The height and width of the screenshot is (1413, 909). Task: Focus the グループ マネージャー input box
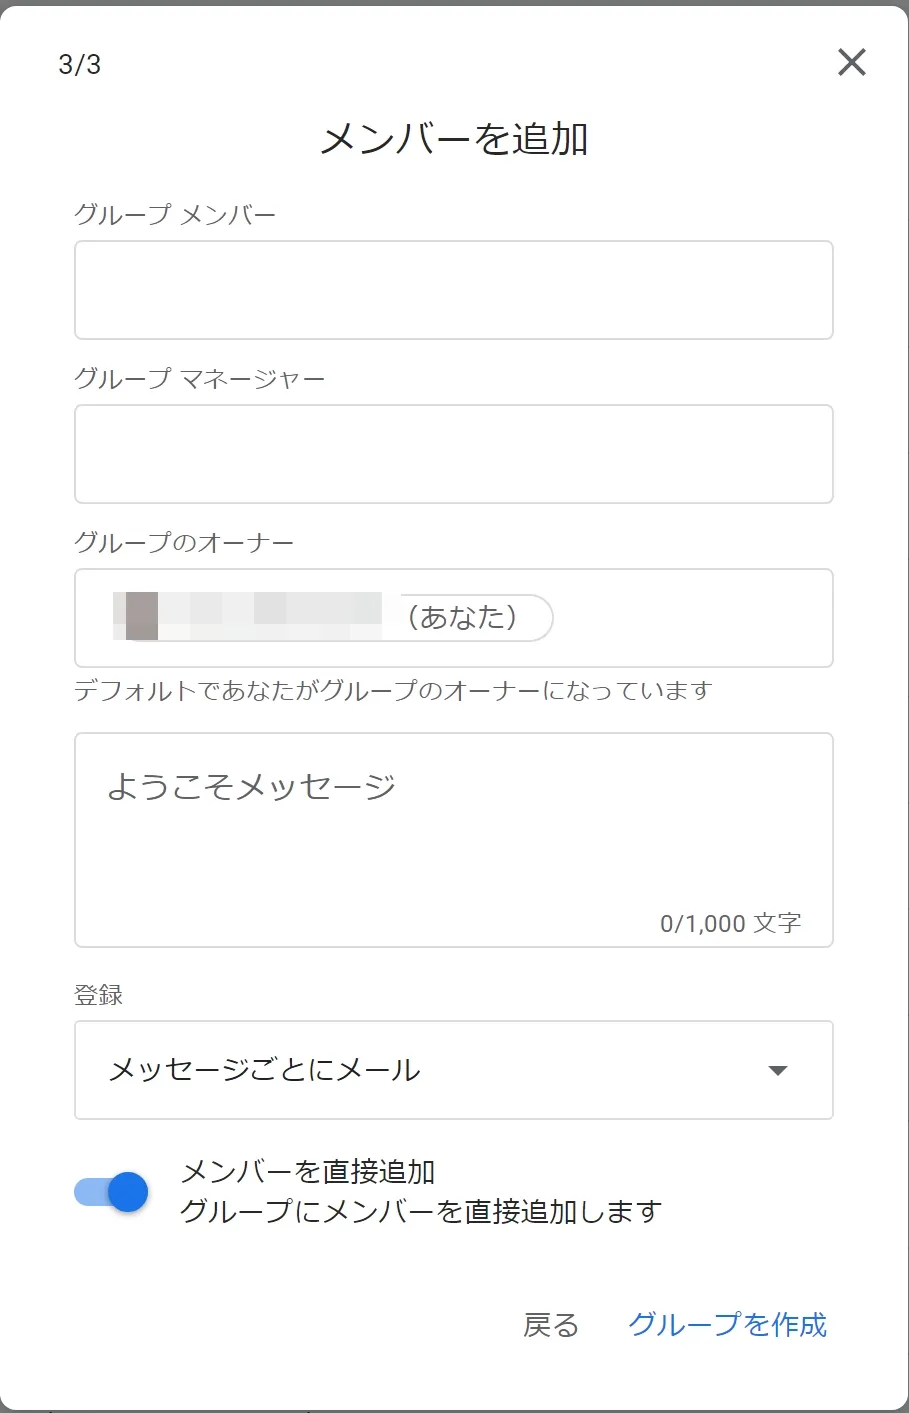(x=453, y=454)
